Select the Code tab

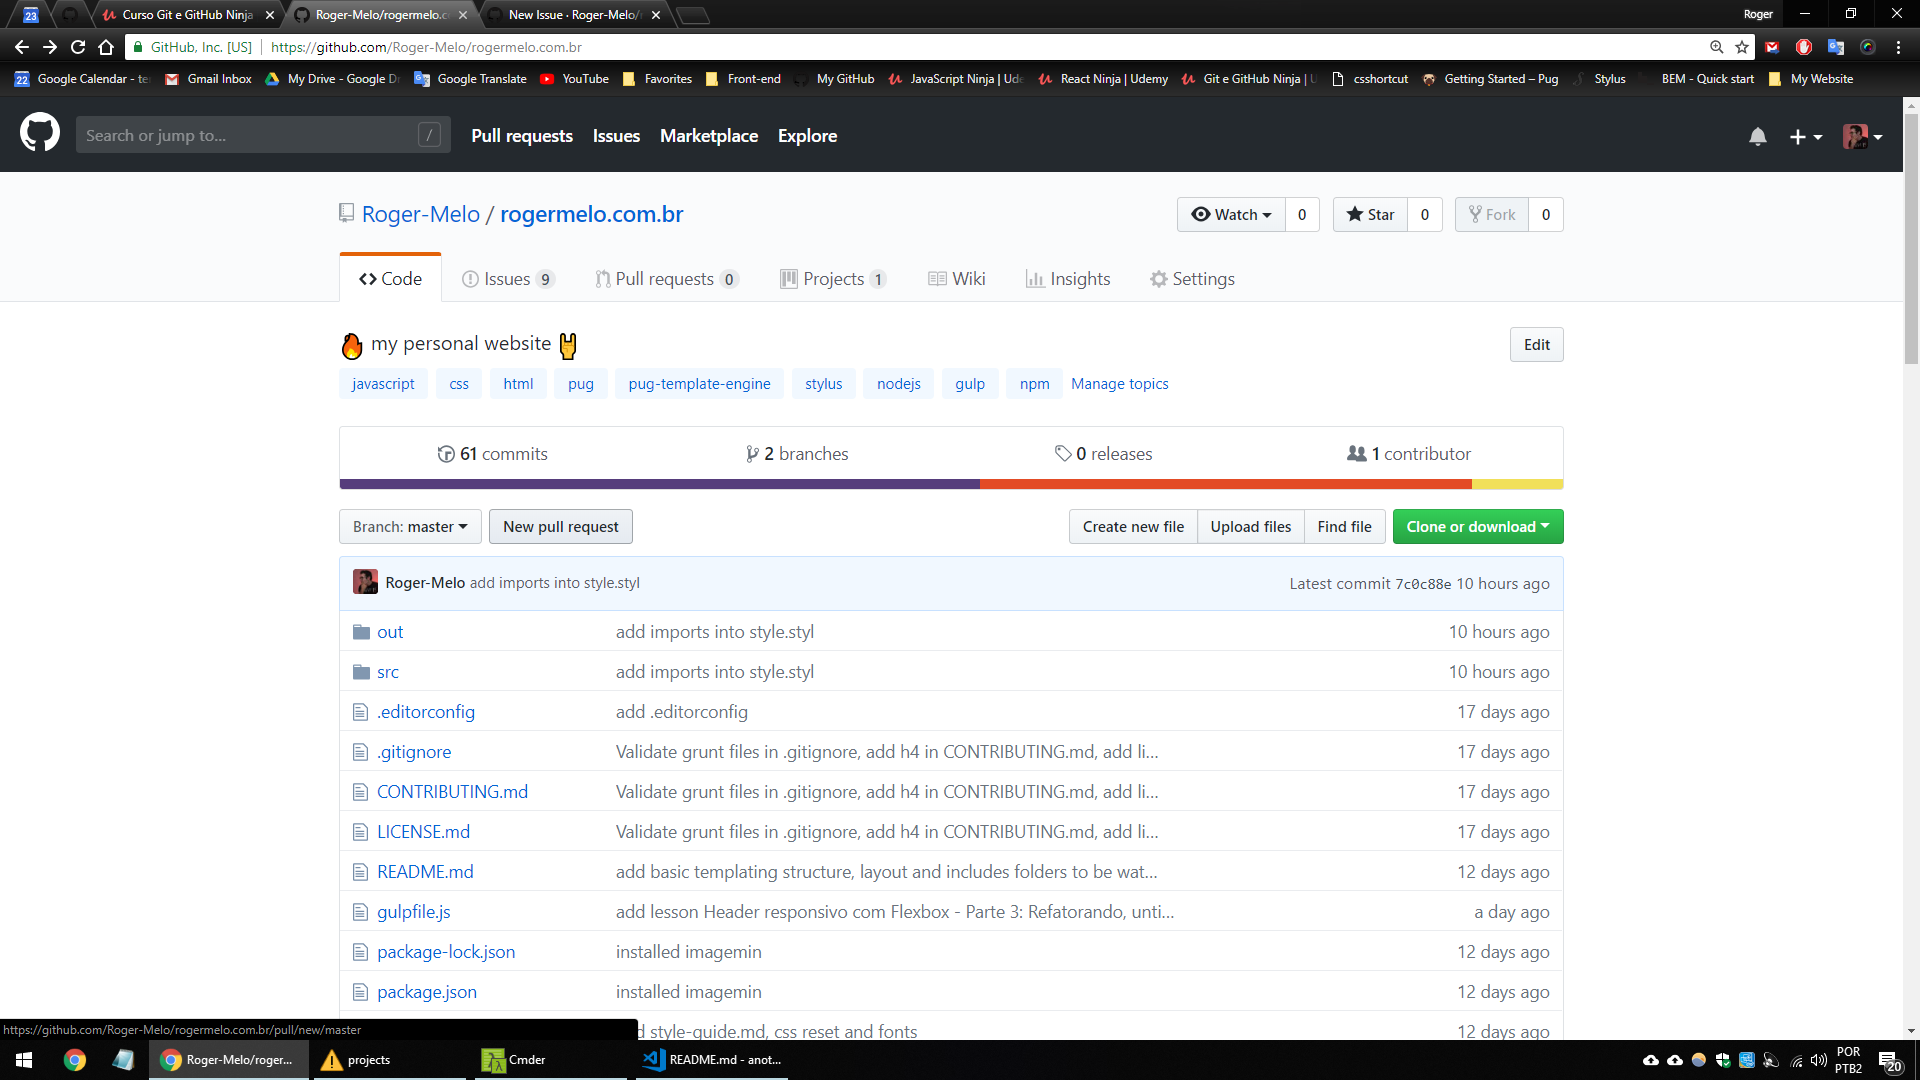pos(390,279)
